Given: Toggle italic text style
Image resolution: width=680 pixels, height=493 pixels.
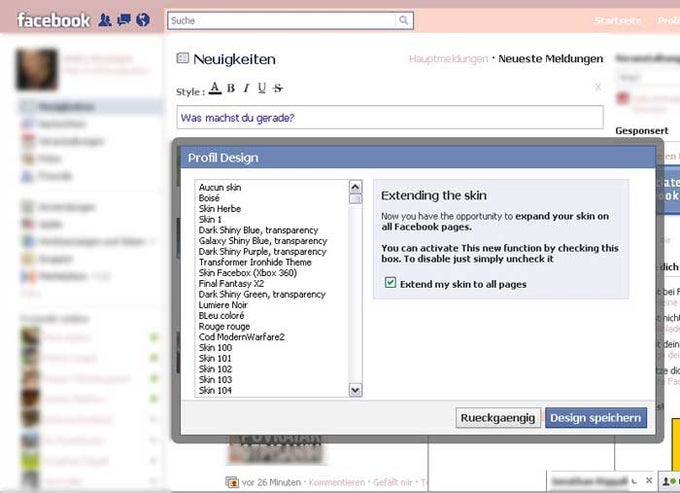Looking at the screenshot, I should 246,88.
